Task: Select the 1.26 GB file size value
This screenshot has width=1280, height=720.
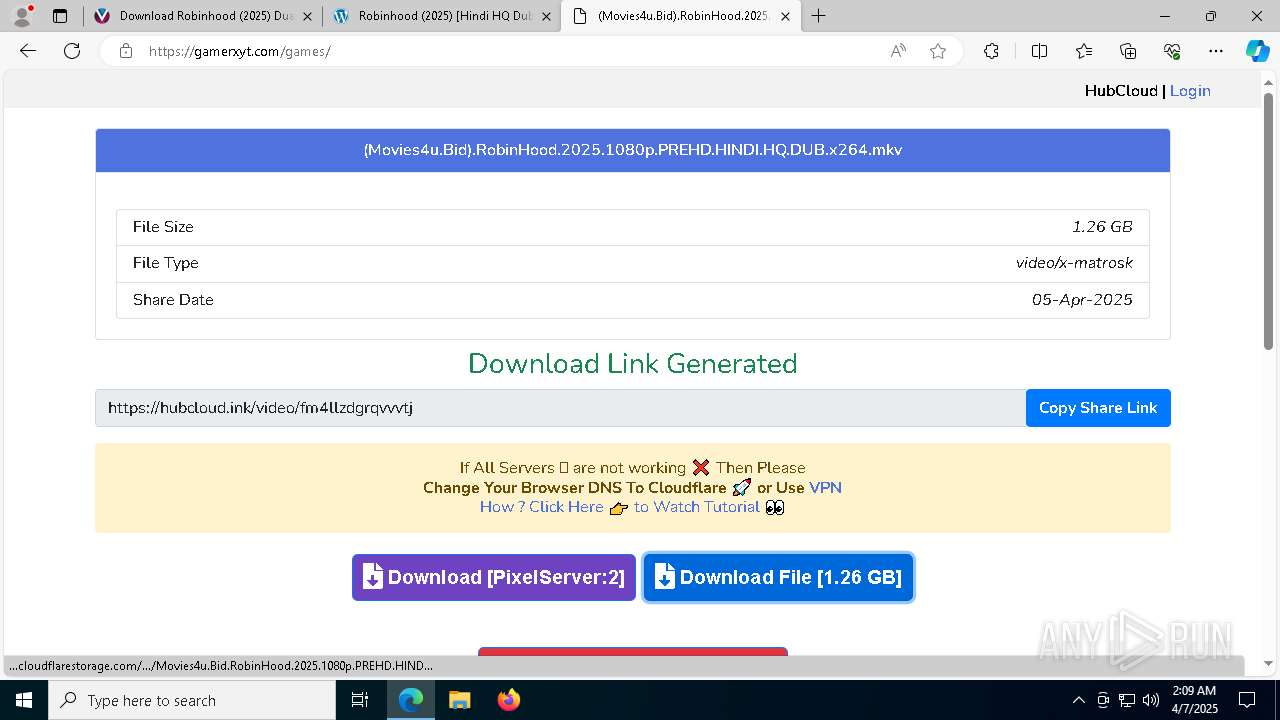Action: [x=1102, y=227]
